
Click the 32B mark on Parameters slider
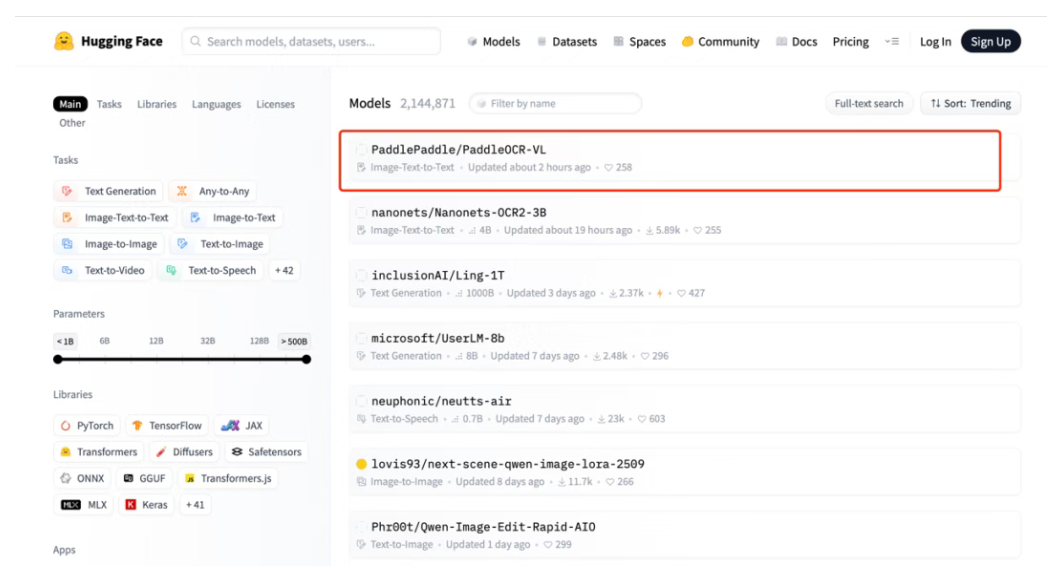tap(207, 341)
